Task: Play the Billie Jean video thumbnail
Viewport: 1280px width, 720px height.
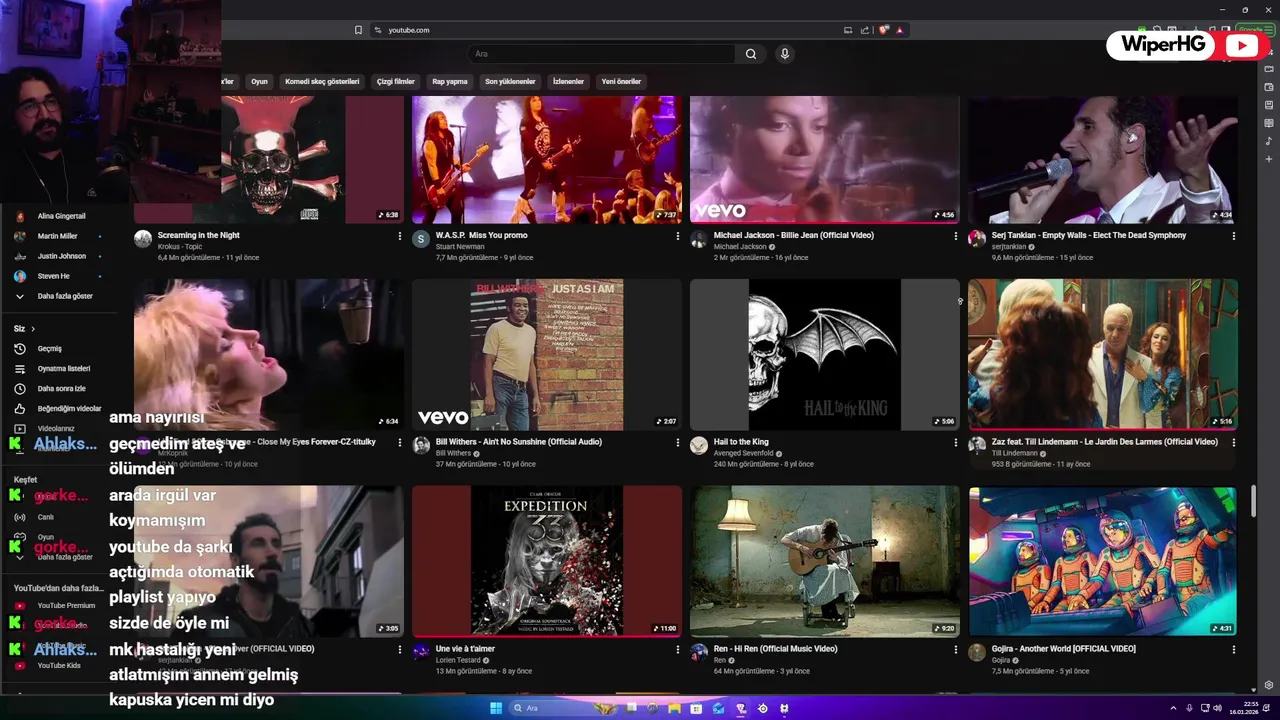Action: point(824,160)
